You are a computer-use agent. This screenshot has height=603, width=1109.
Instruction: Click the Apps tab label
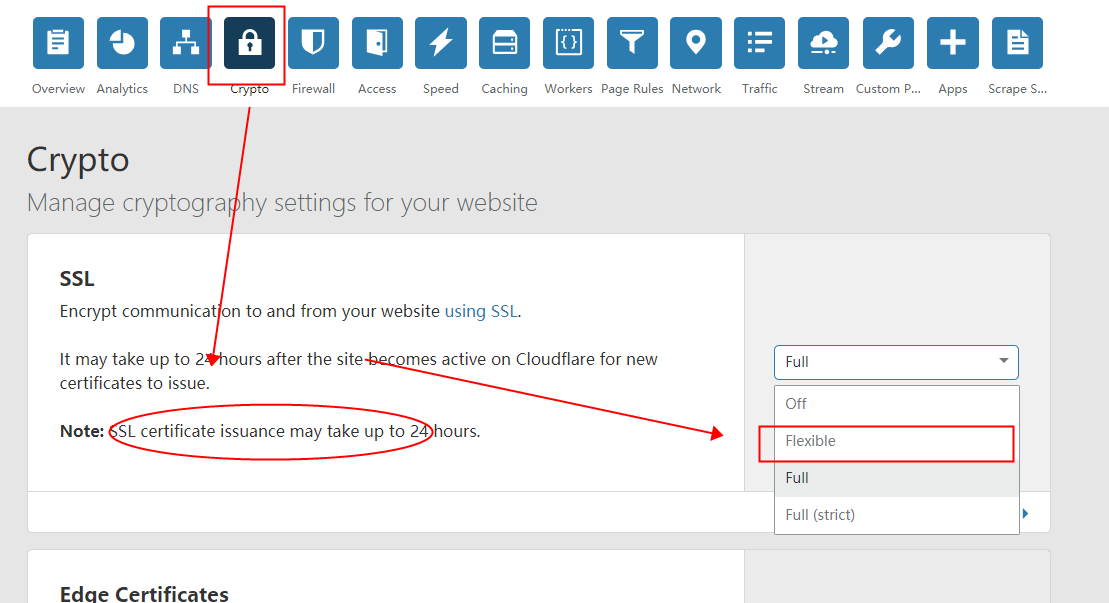953,89
